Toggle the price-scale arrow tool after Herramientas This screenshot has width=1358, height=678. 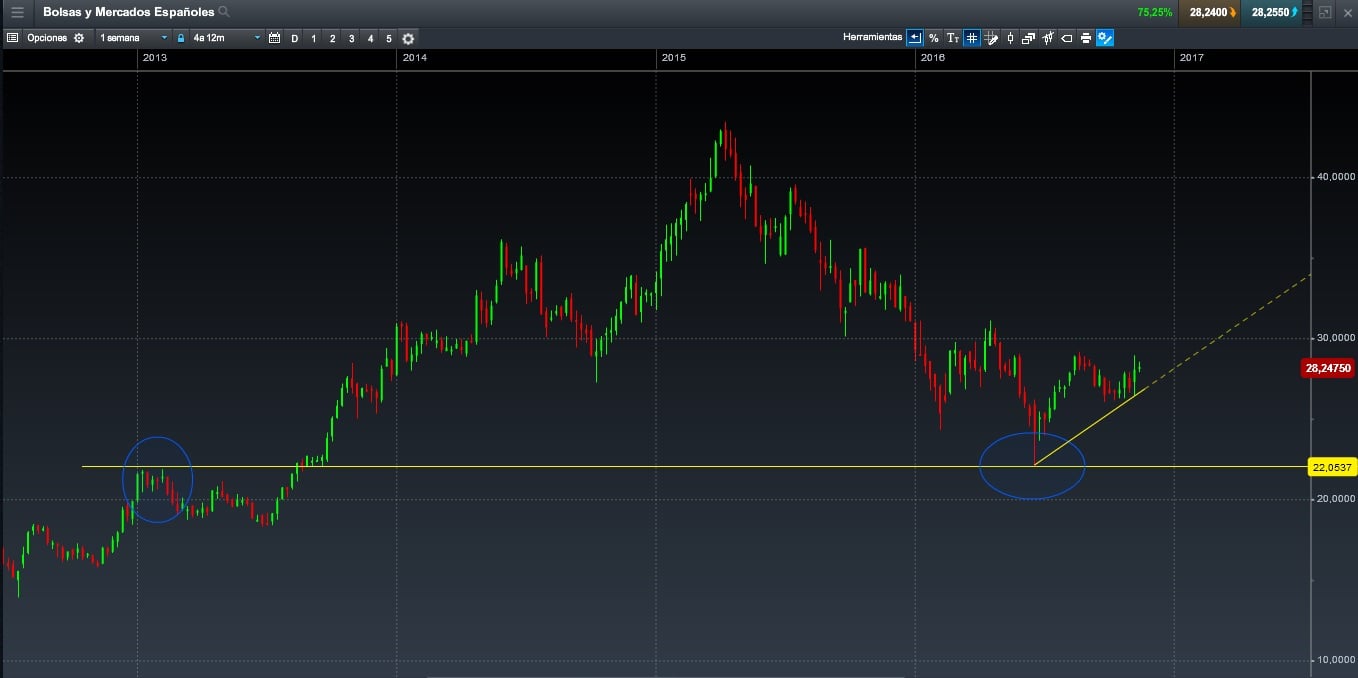[915, 38]
